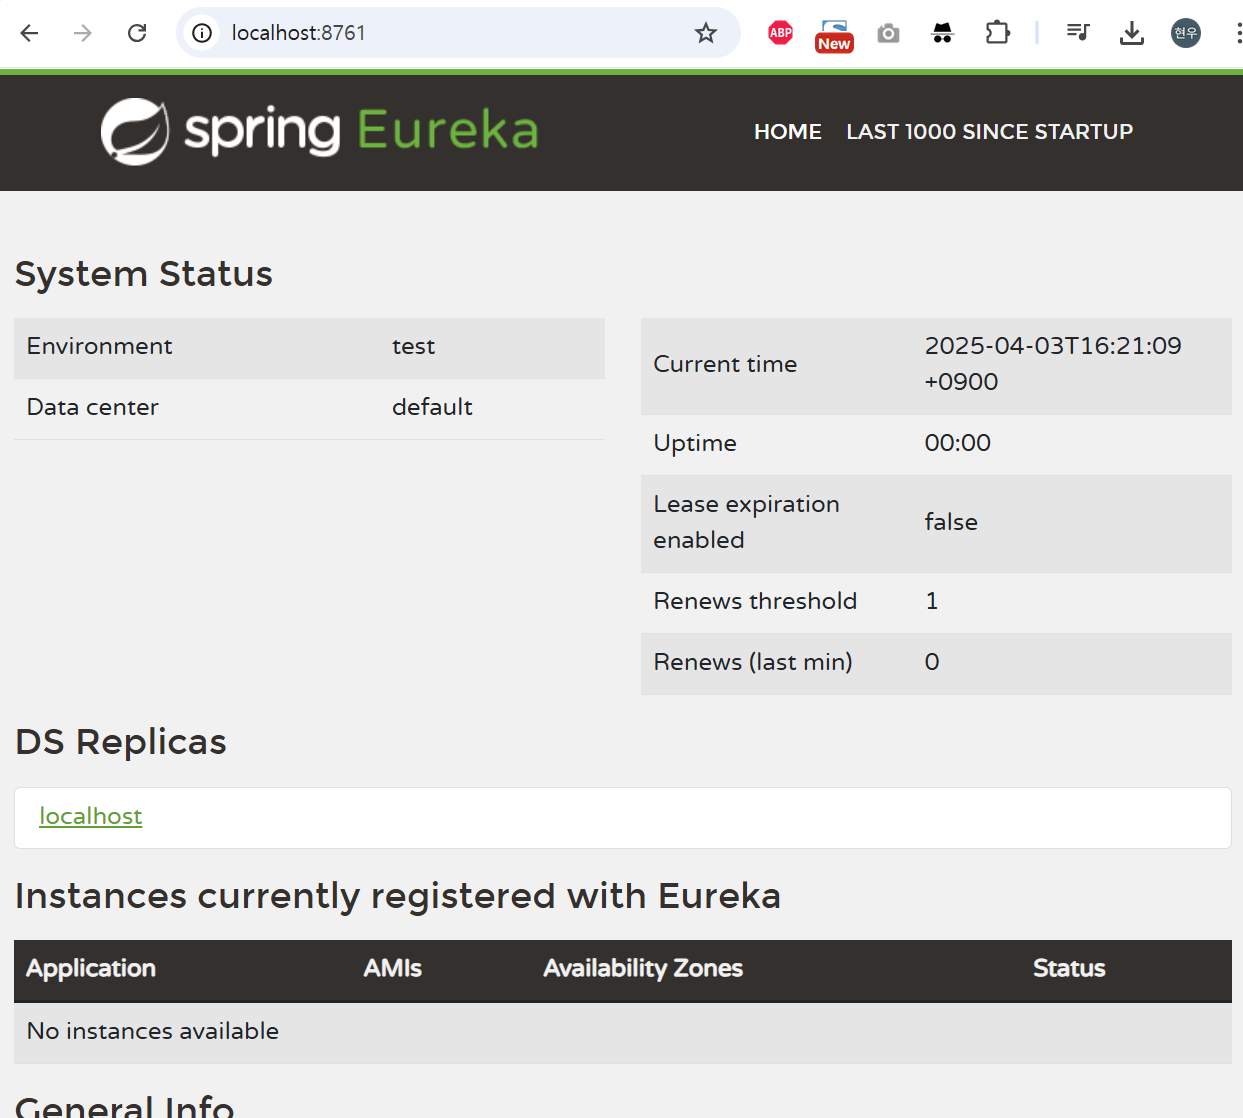This screenshot has width=1243, height=1118.
Task: View site information icon in address bar
Action: [202, 33]
